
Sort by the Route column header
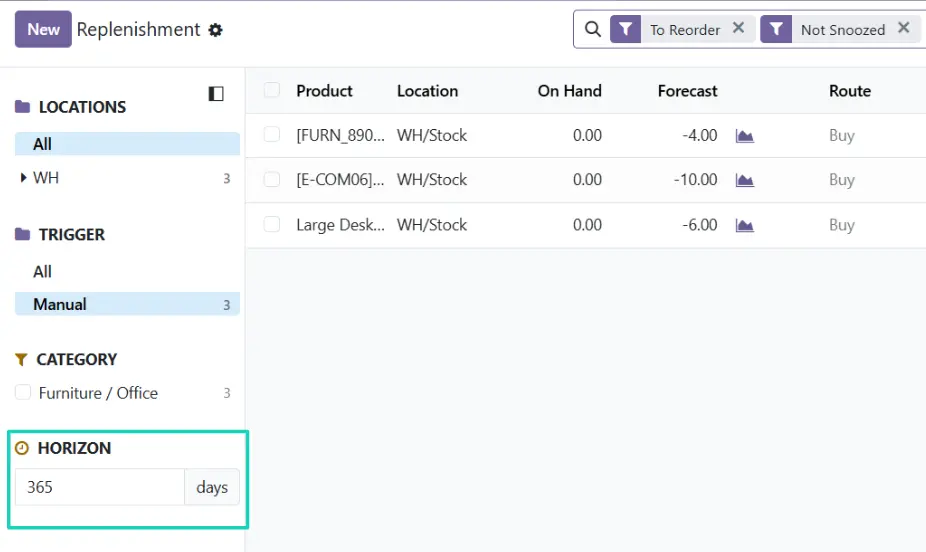click(850, 91)
